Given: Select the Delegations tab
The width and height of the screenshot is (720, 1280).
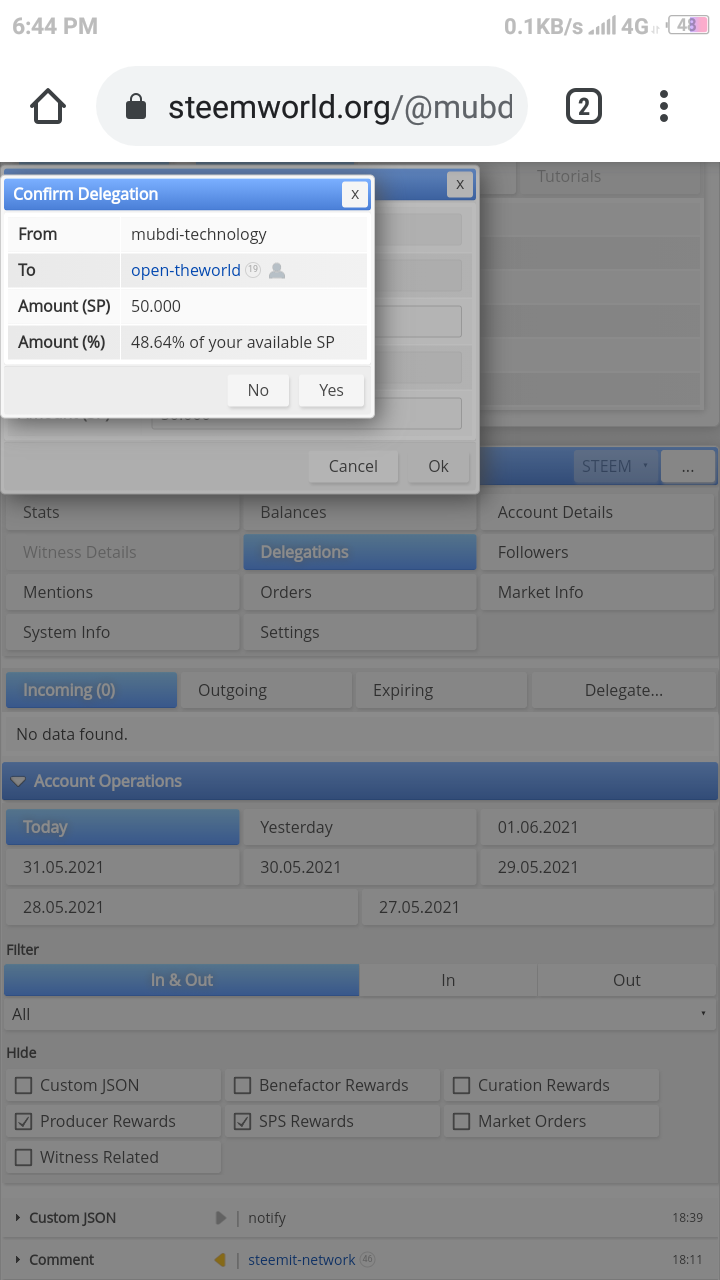Looking at the screenshot, I should 360,552.
